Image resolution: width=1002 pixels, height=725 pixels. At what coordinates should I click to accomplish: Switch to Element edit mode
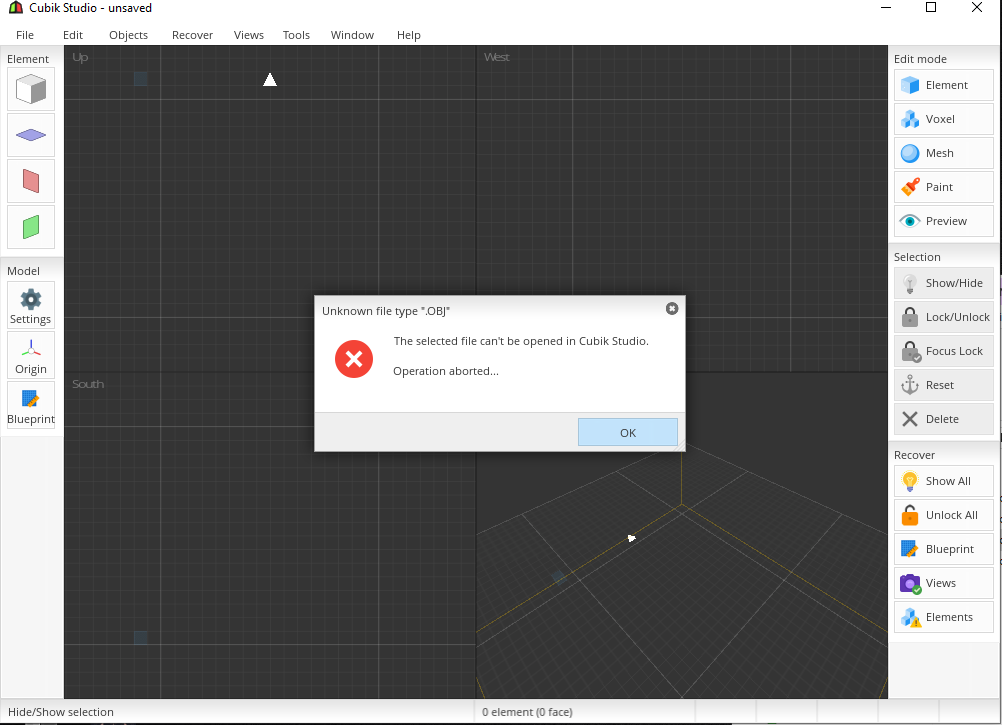tap(943, 85)
